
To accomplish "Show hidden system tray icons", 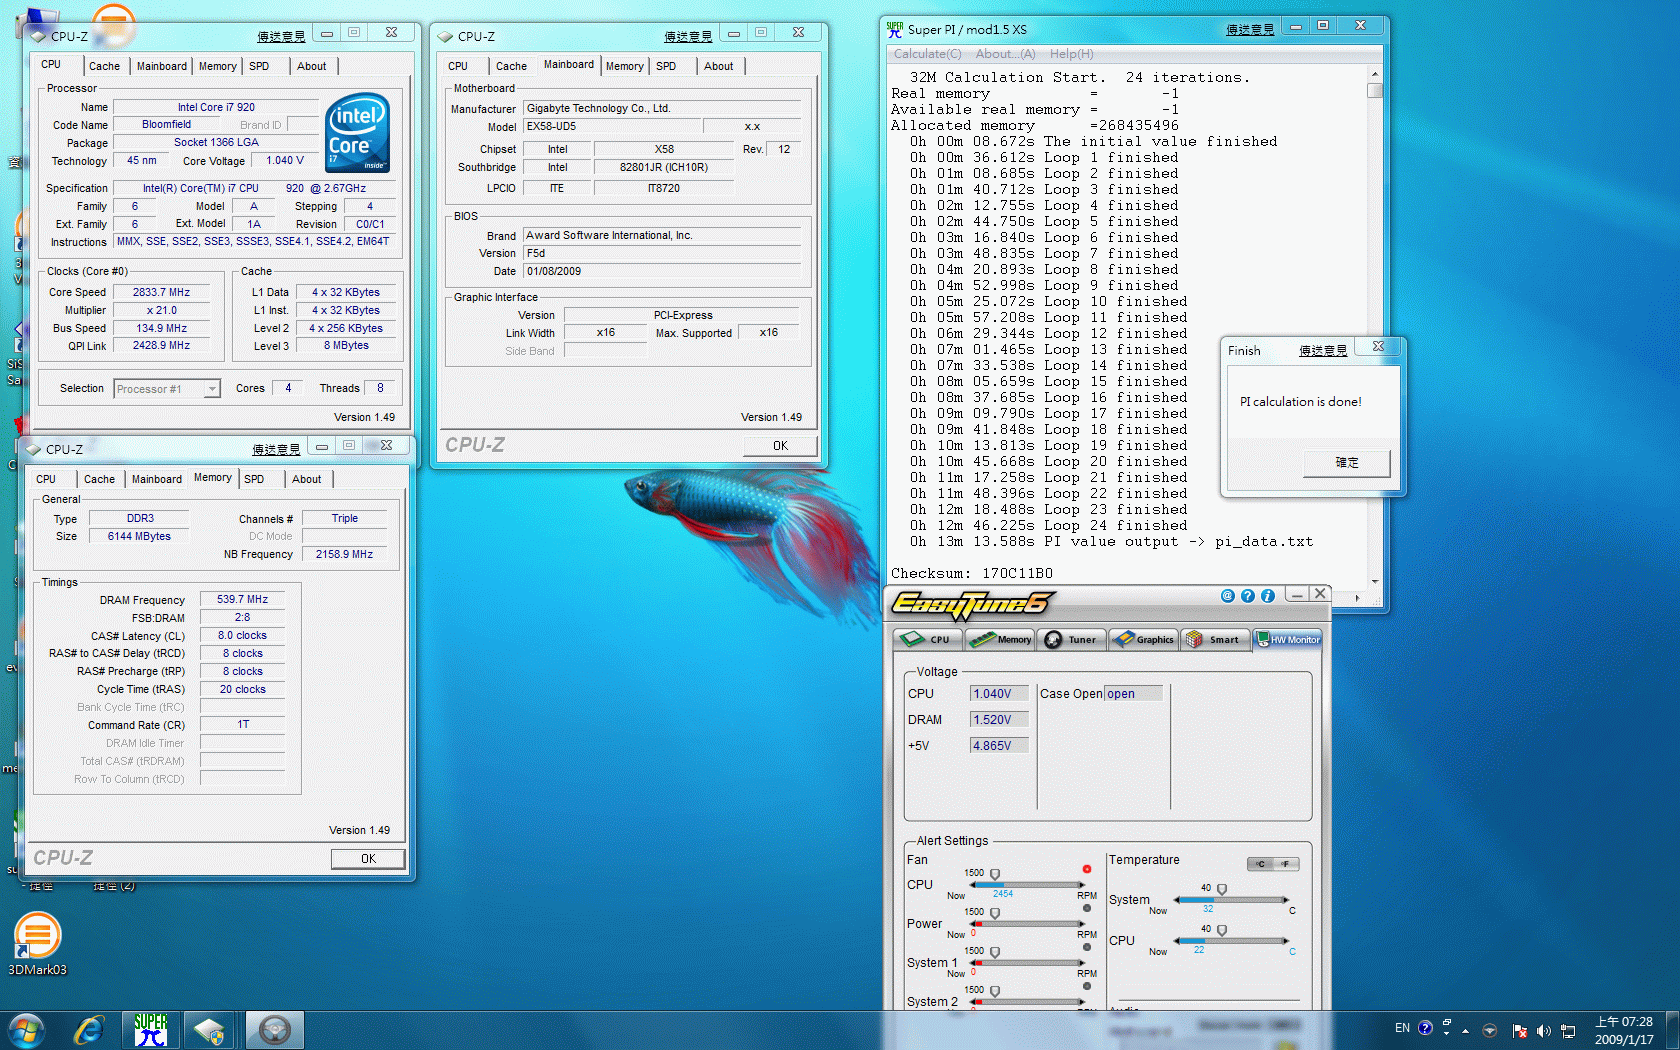I will pyautogui.click(x=1466, y=1030).
